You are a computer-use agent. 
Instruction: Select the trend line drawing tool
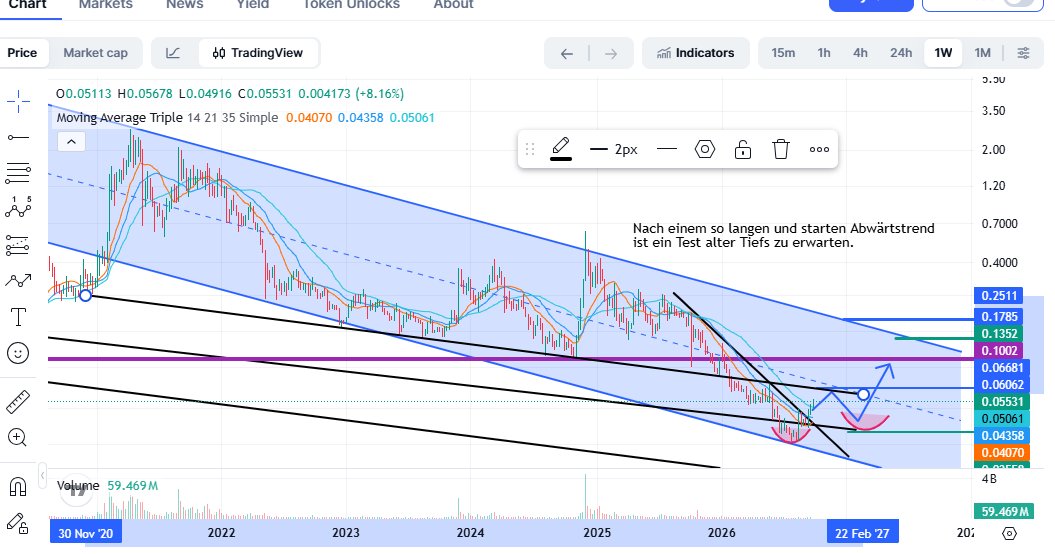click(x=18, y=138)
